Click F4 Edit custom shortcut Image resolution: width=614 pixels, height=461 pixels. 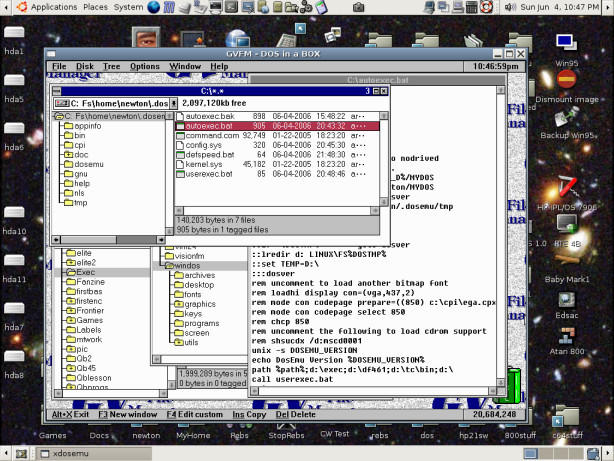pyautogui.click(x=195, y=414)
